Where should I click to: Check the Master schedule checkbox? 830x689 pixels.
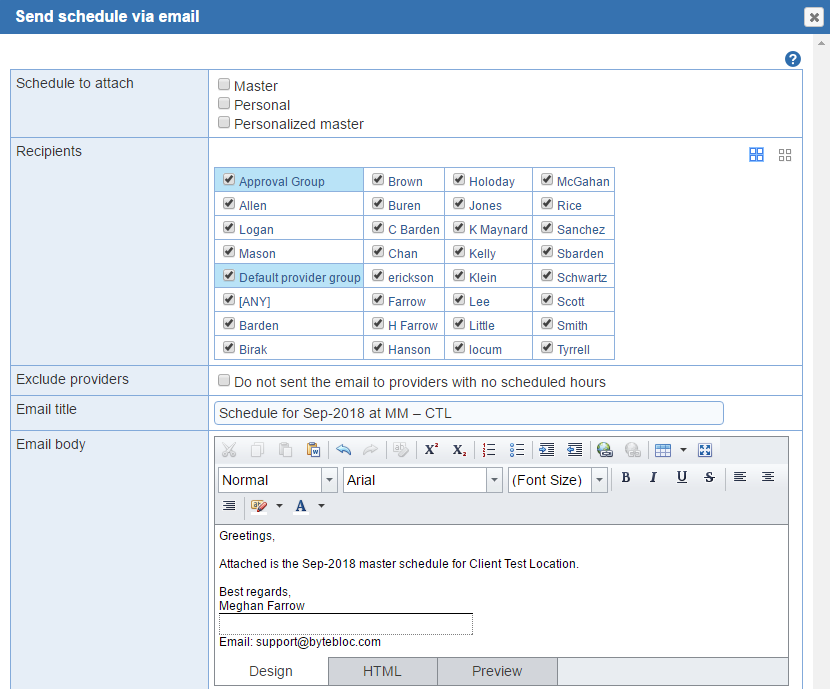(224, 84)
